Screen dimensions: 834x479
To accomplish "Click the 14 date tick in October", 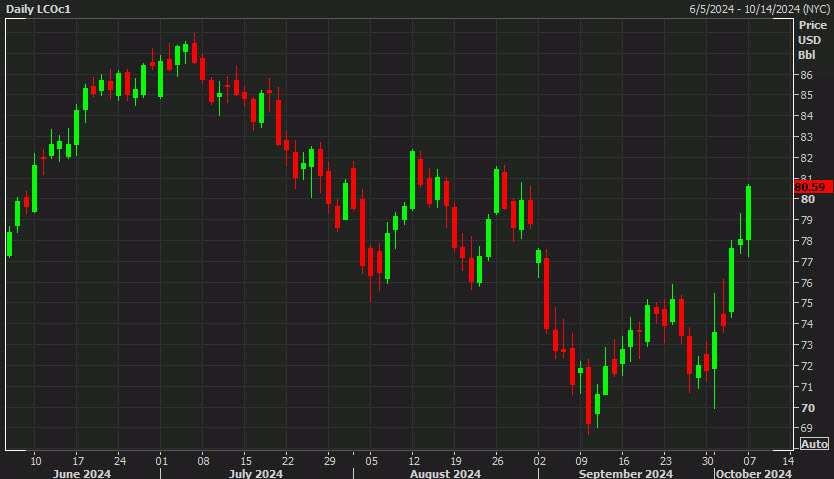I will tap(788, 461).
